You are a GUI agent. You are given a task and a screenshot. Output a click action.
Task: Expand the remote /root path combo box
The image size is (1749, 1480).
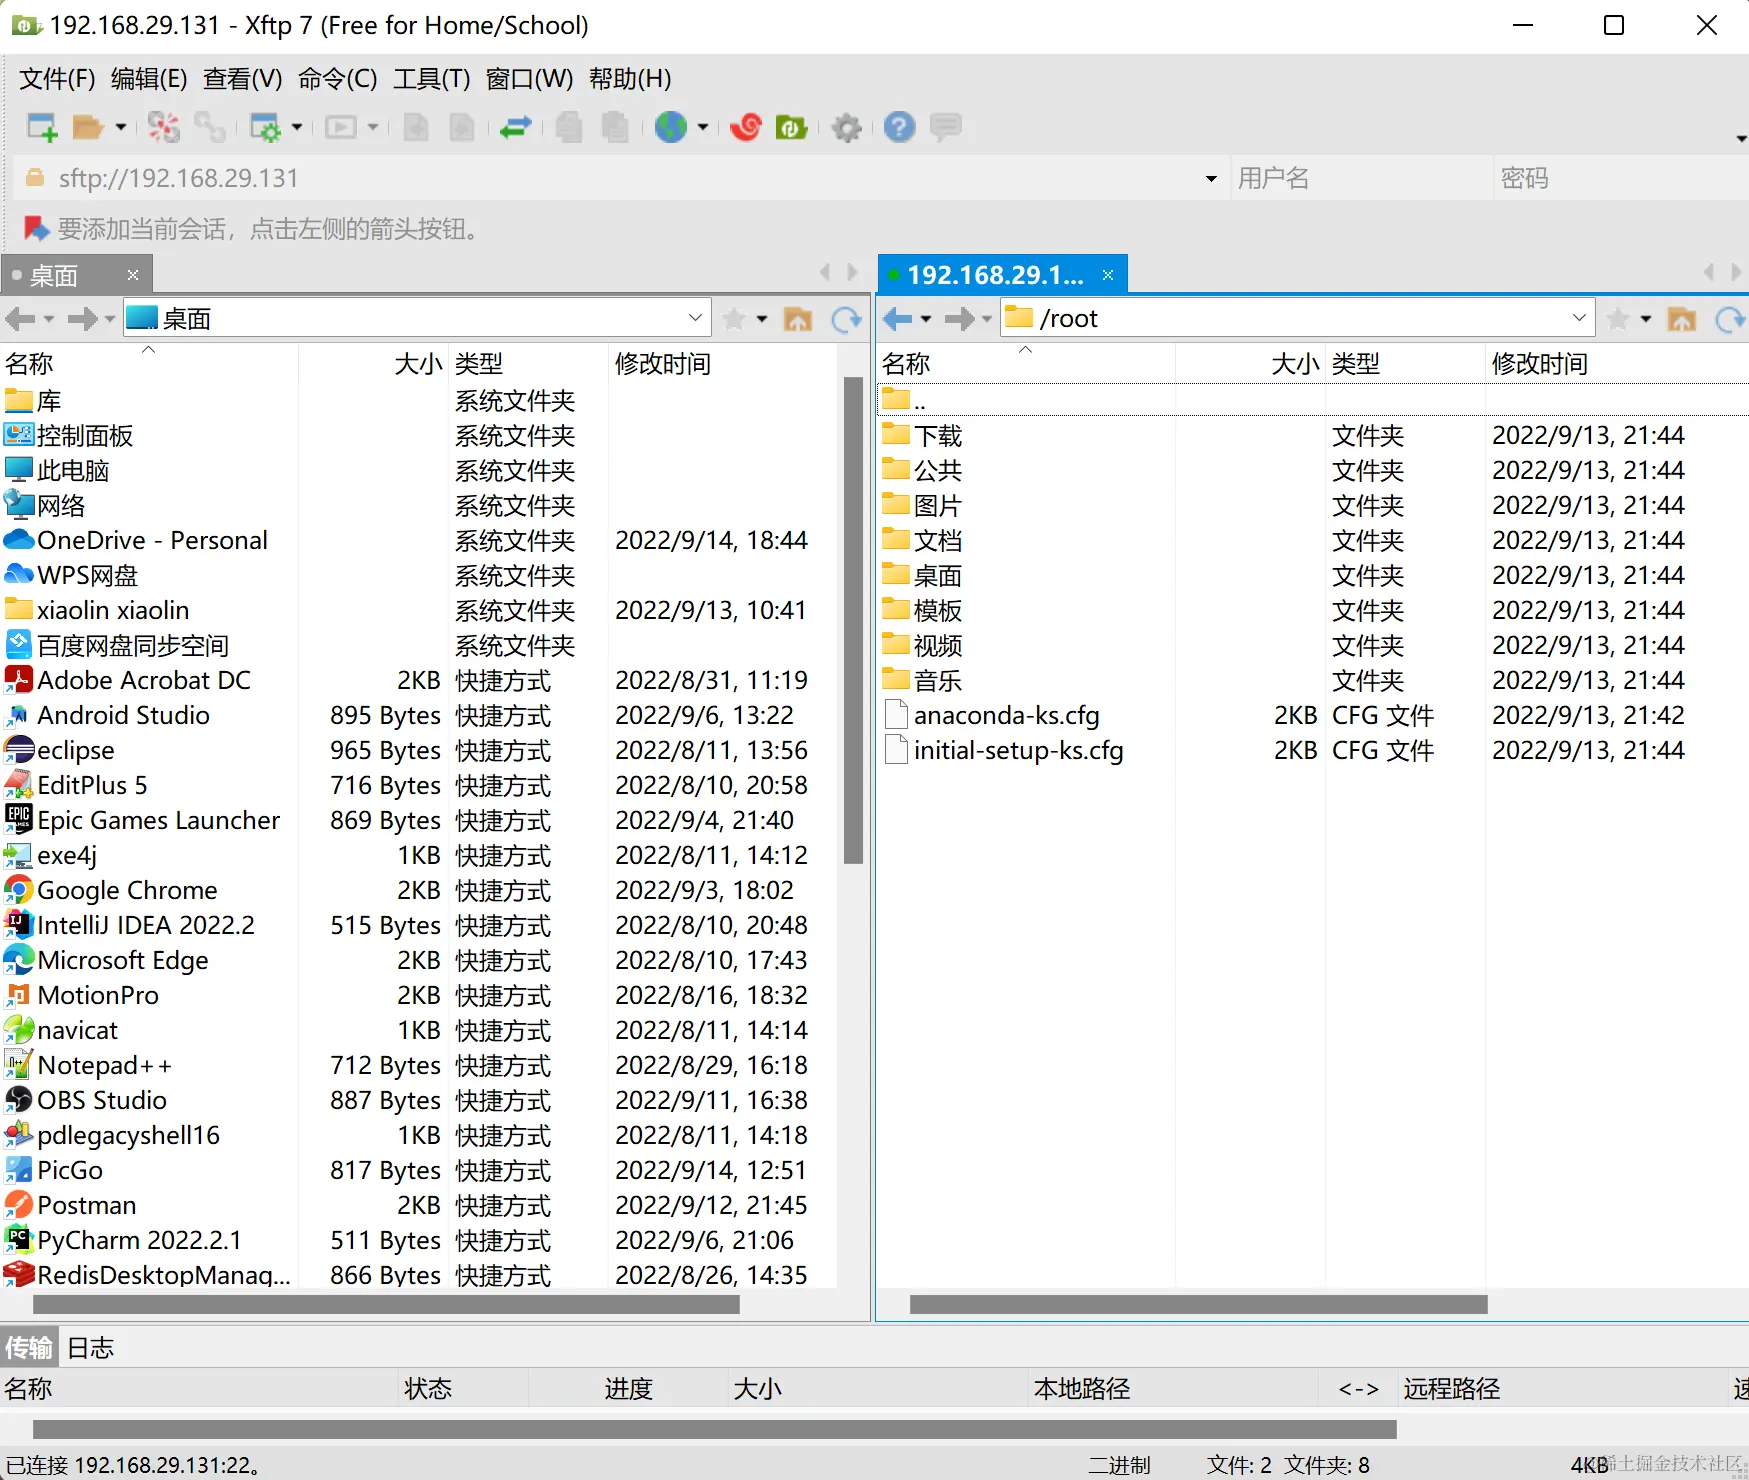[x=1579, y=318]
